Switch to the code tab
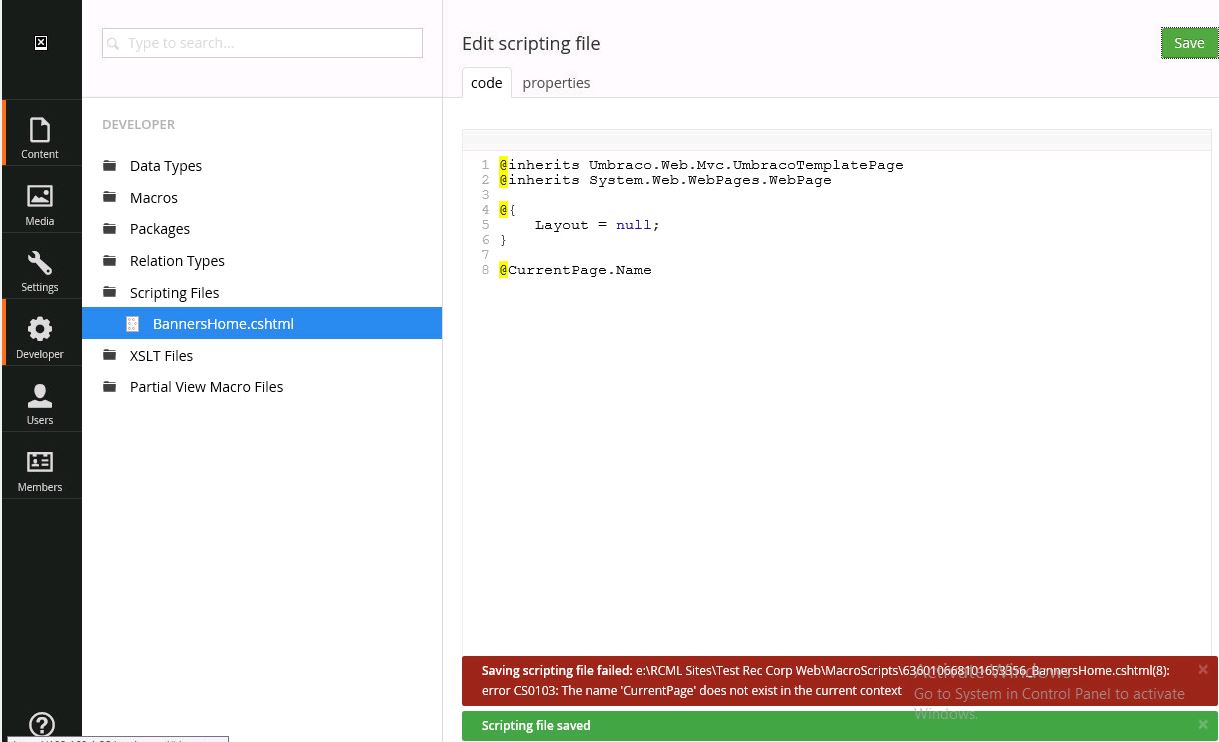The width and height of the screenshot is (1219, 742). pyautogui.click(x=486, y=83)
